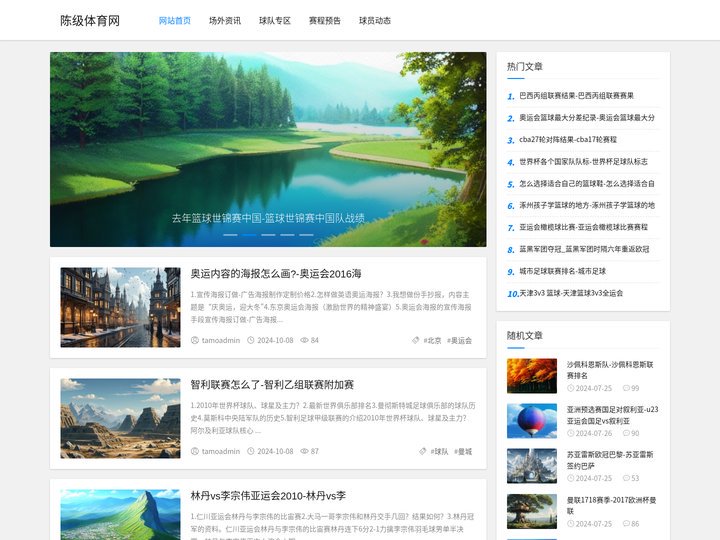Image resolution: width=720 pixels, height=540 pixels.
Task: Click the 陈级体育网 site logo
Action: click(90, 21)
